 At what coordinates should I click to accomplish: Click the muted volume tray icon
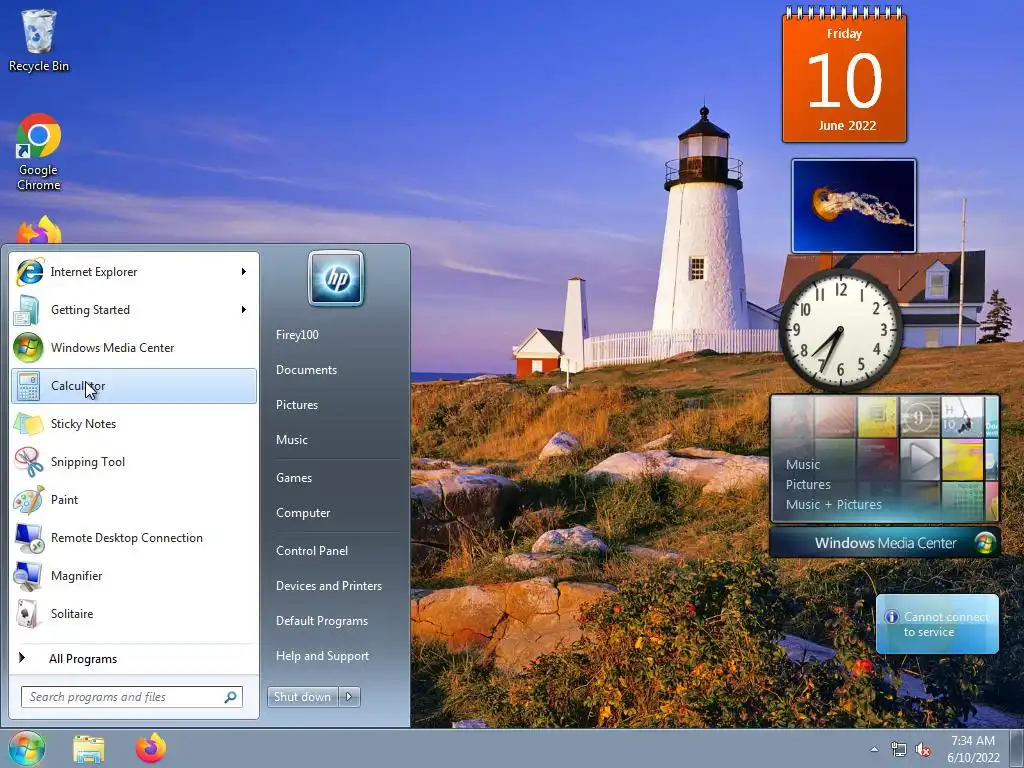tap(923, 750)
